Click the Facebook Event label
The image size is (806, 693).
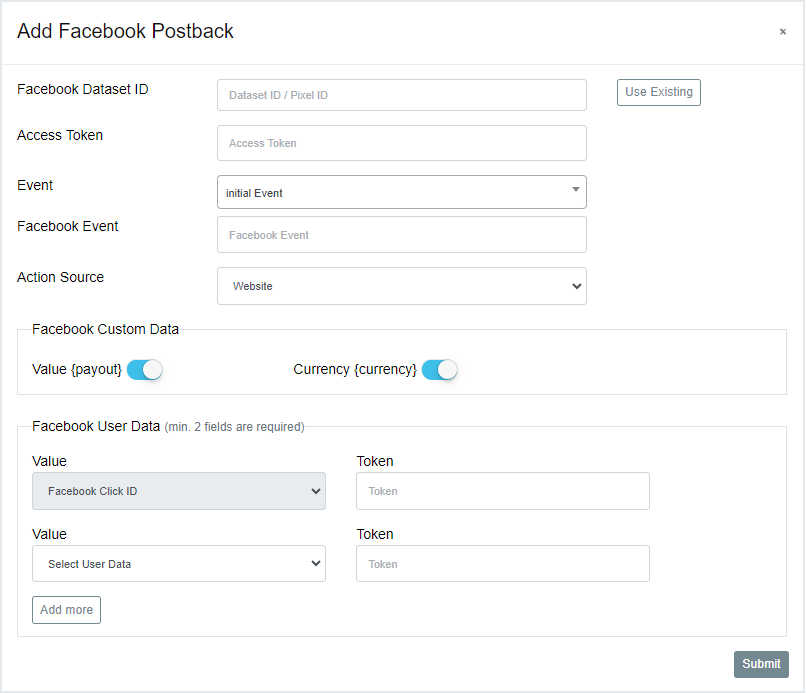[x=68, y=226]
